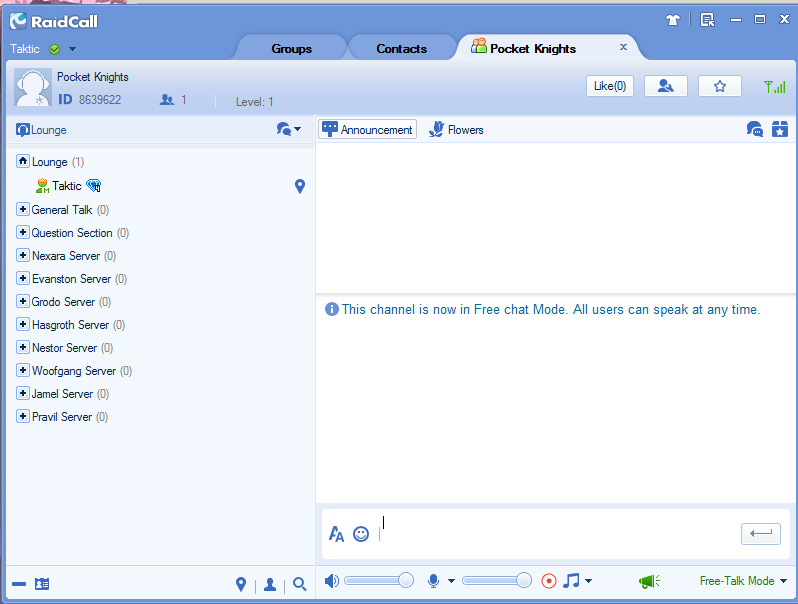The height and width of the screenshot is (604, 798).
Task: Expand the Evanston Server channel
Action: click(x=22, y=278)
